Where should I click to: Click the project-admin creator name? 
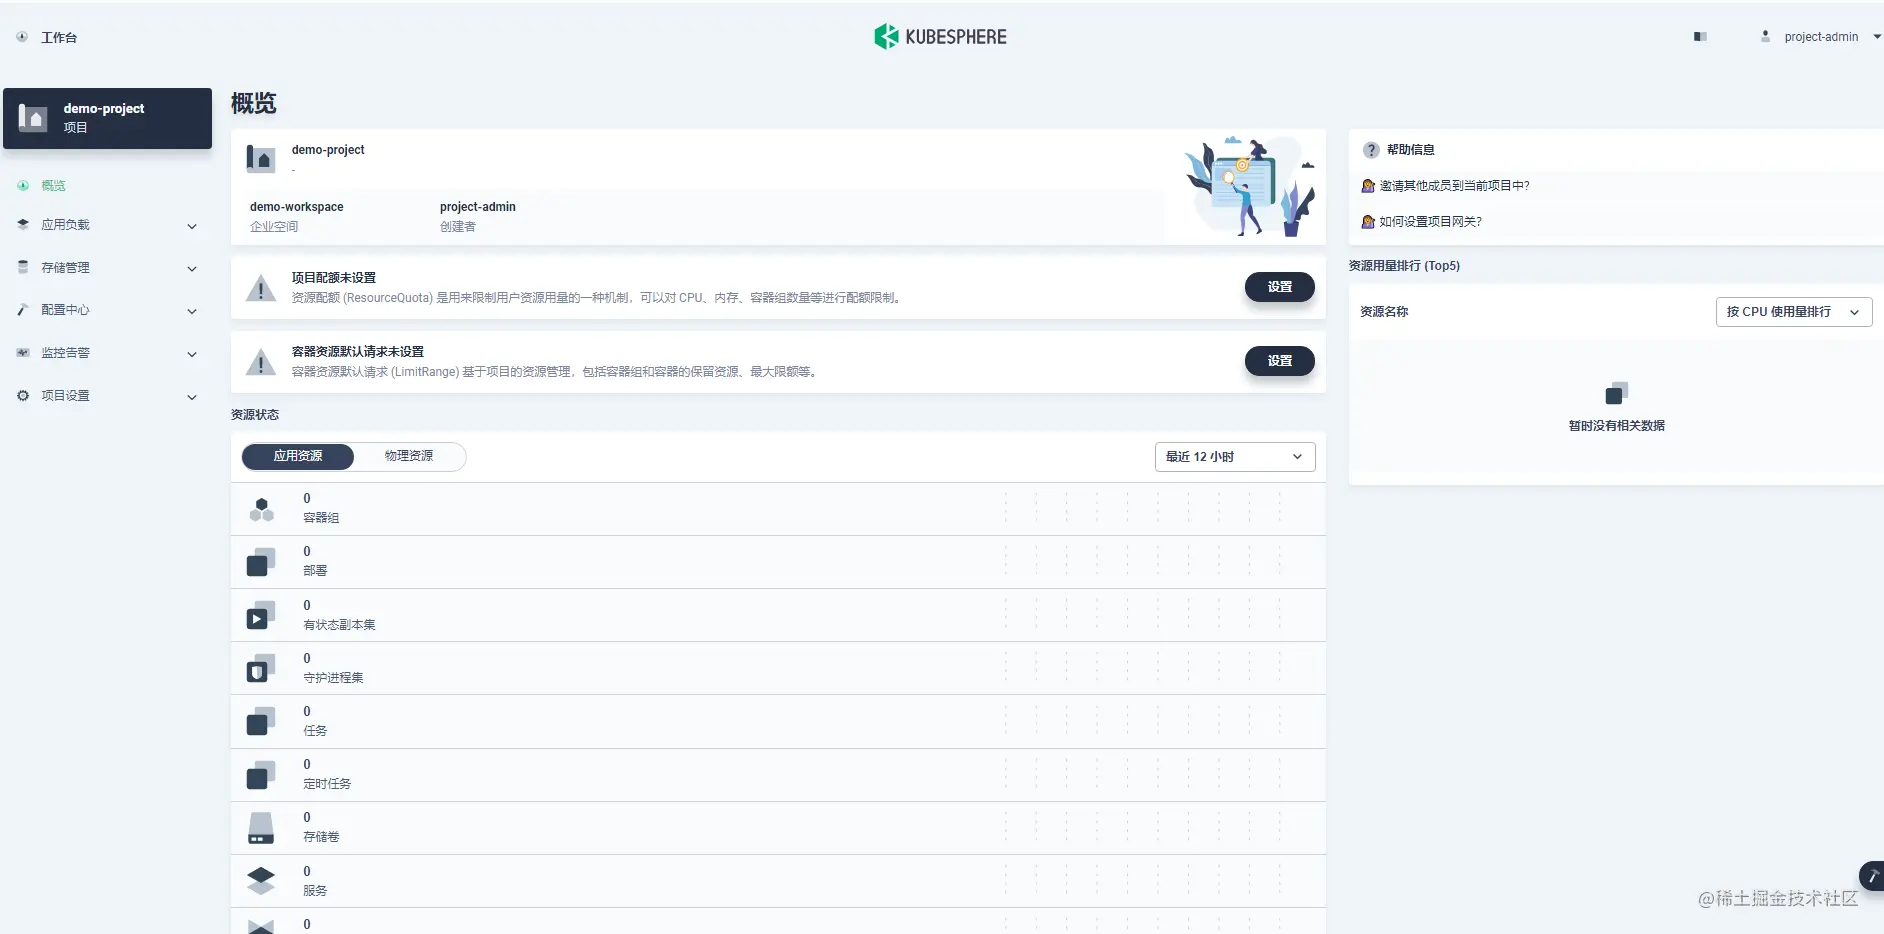tap(478, 207)
